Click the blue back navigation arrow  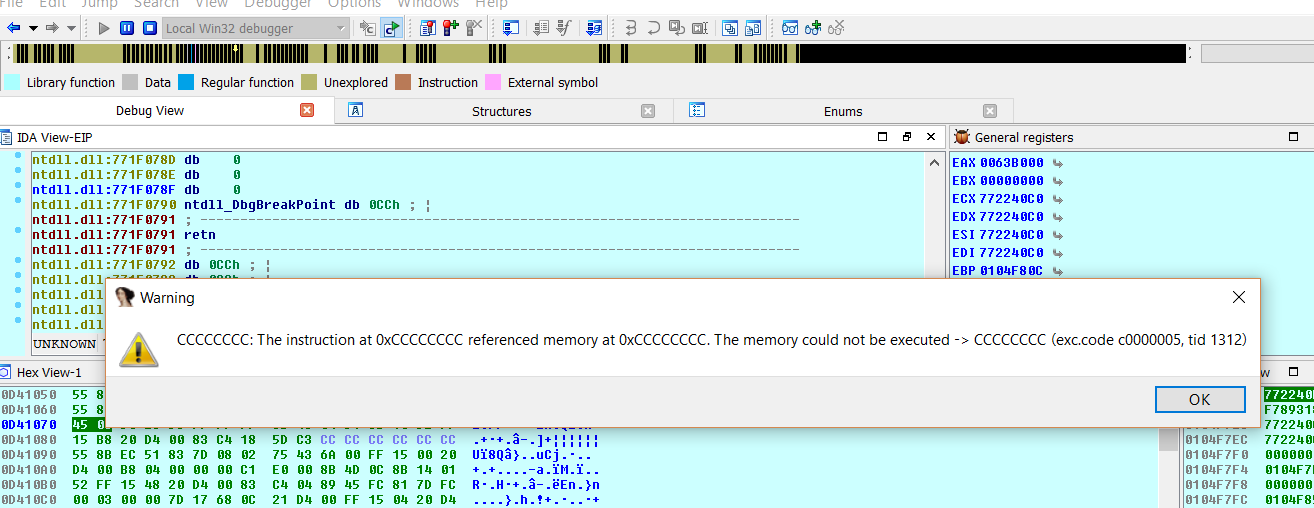click(14, 28)
